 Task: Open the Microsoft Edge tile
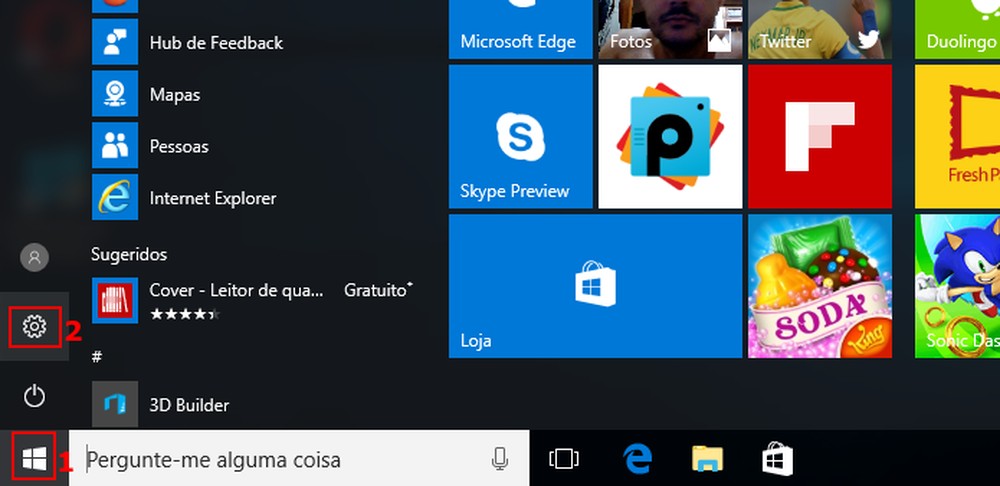[520, 29]
